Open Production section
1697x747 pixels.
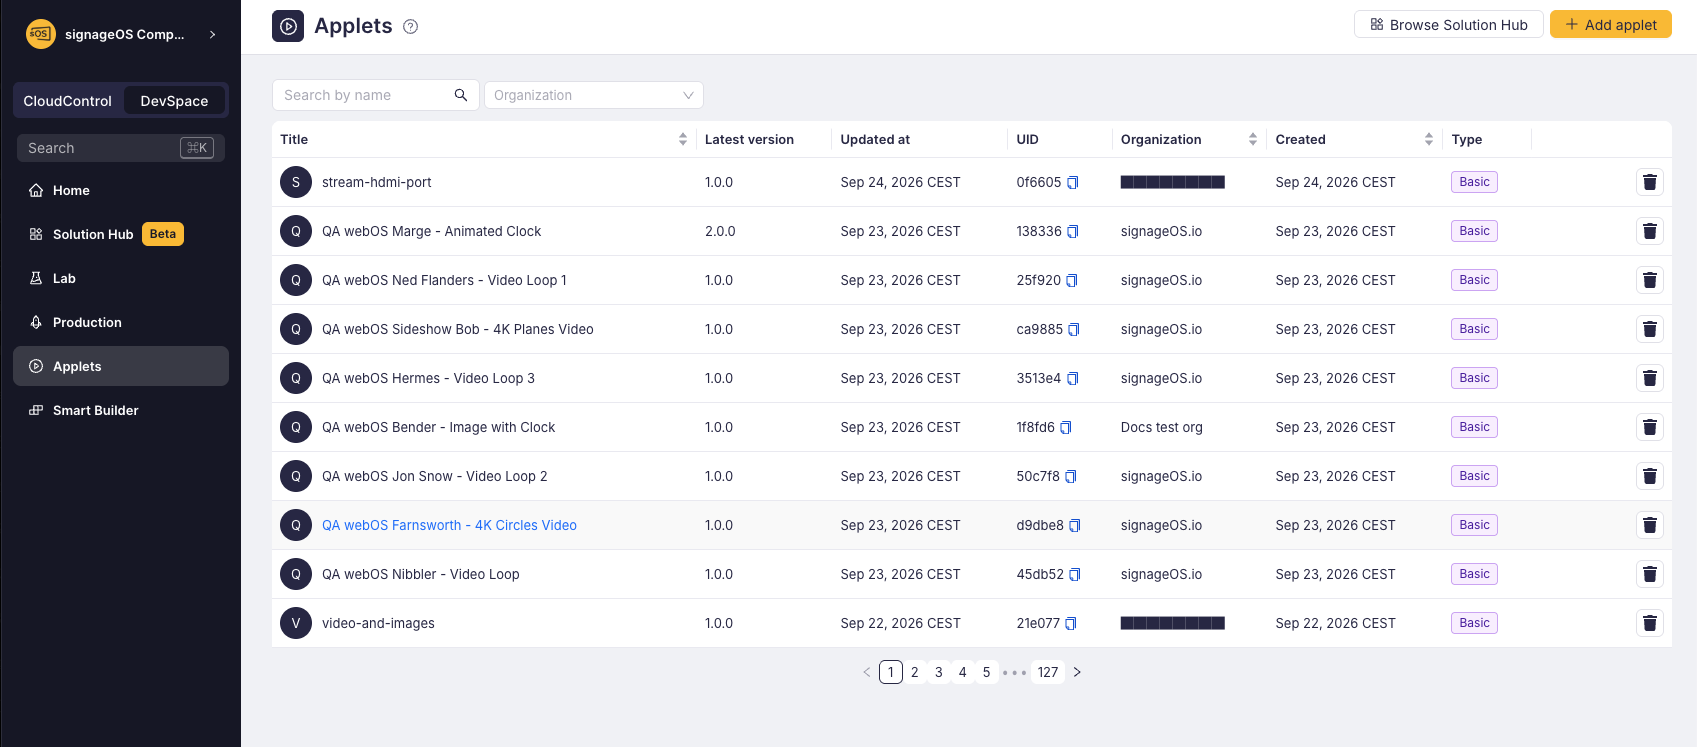coord(121,322)
